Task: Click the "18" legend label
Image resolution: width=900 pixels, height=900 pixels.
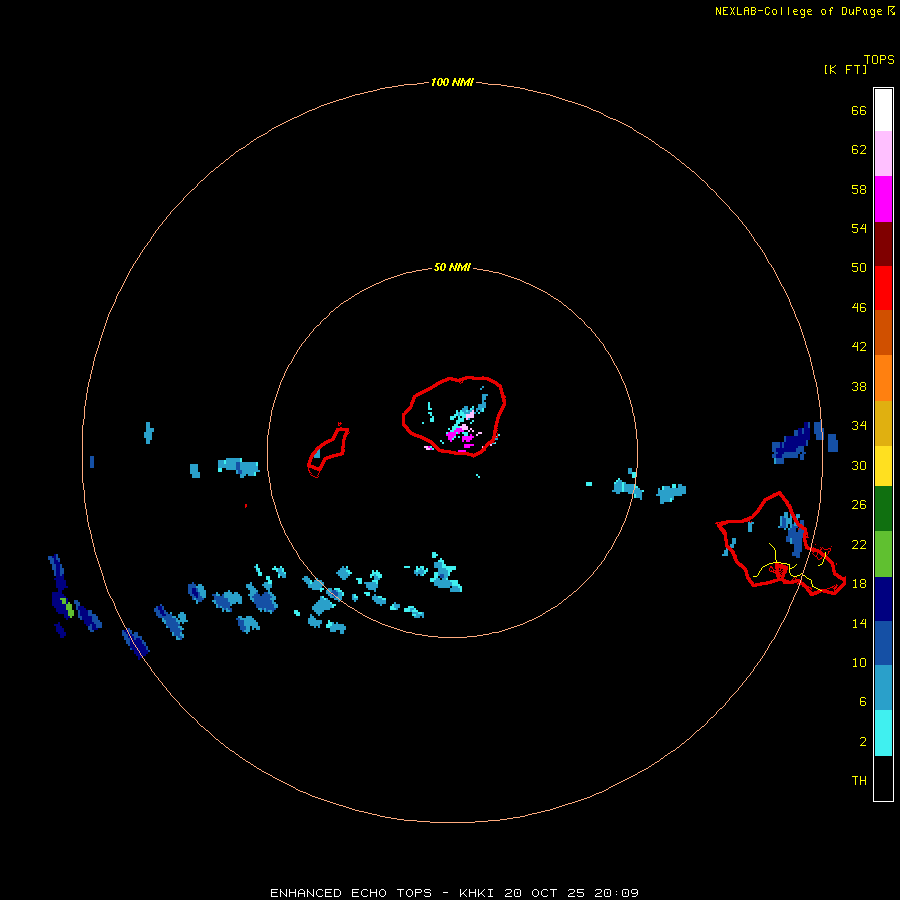Action: point(859,584)
